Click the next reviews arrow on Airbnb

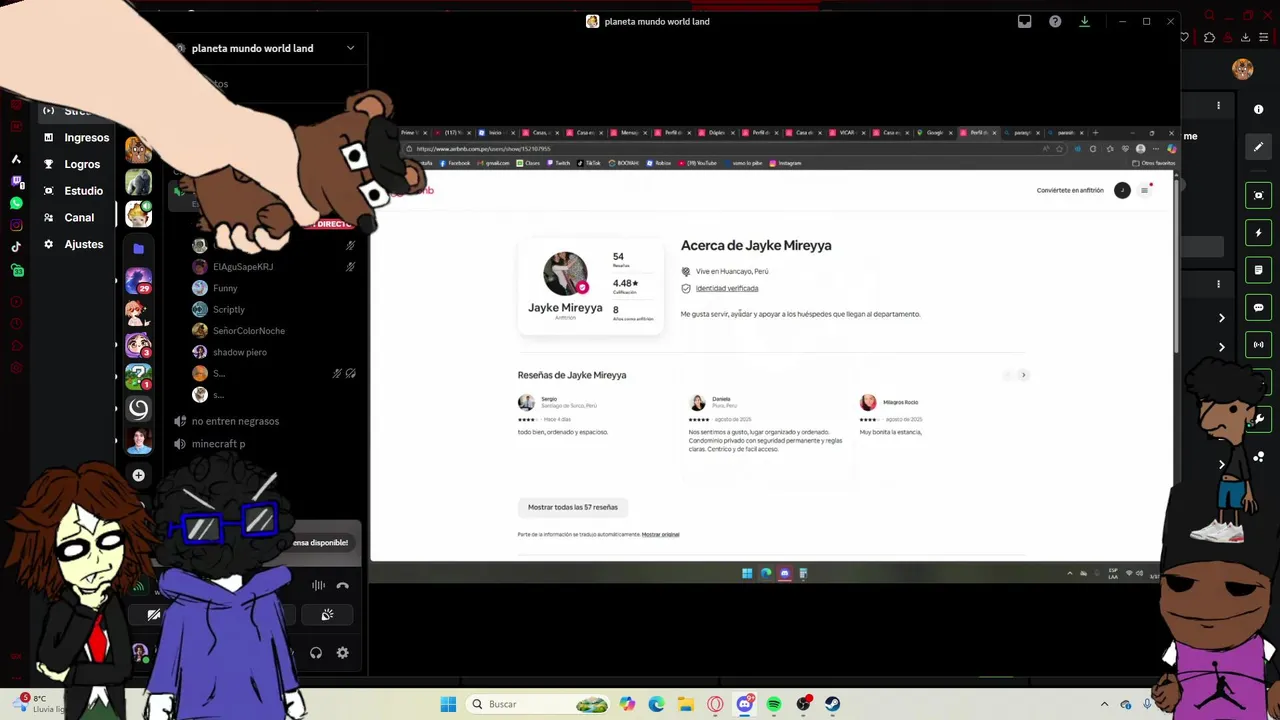click(1023, 375)
